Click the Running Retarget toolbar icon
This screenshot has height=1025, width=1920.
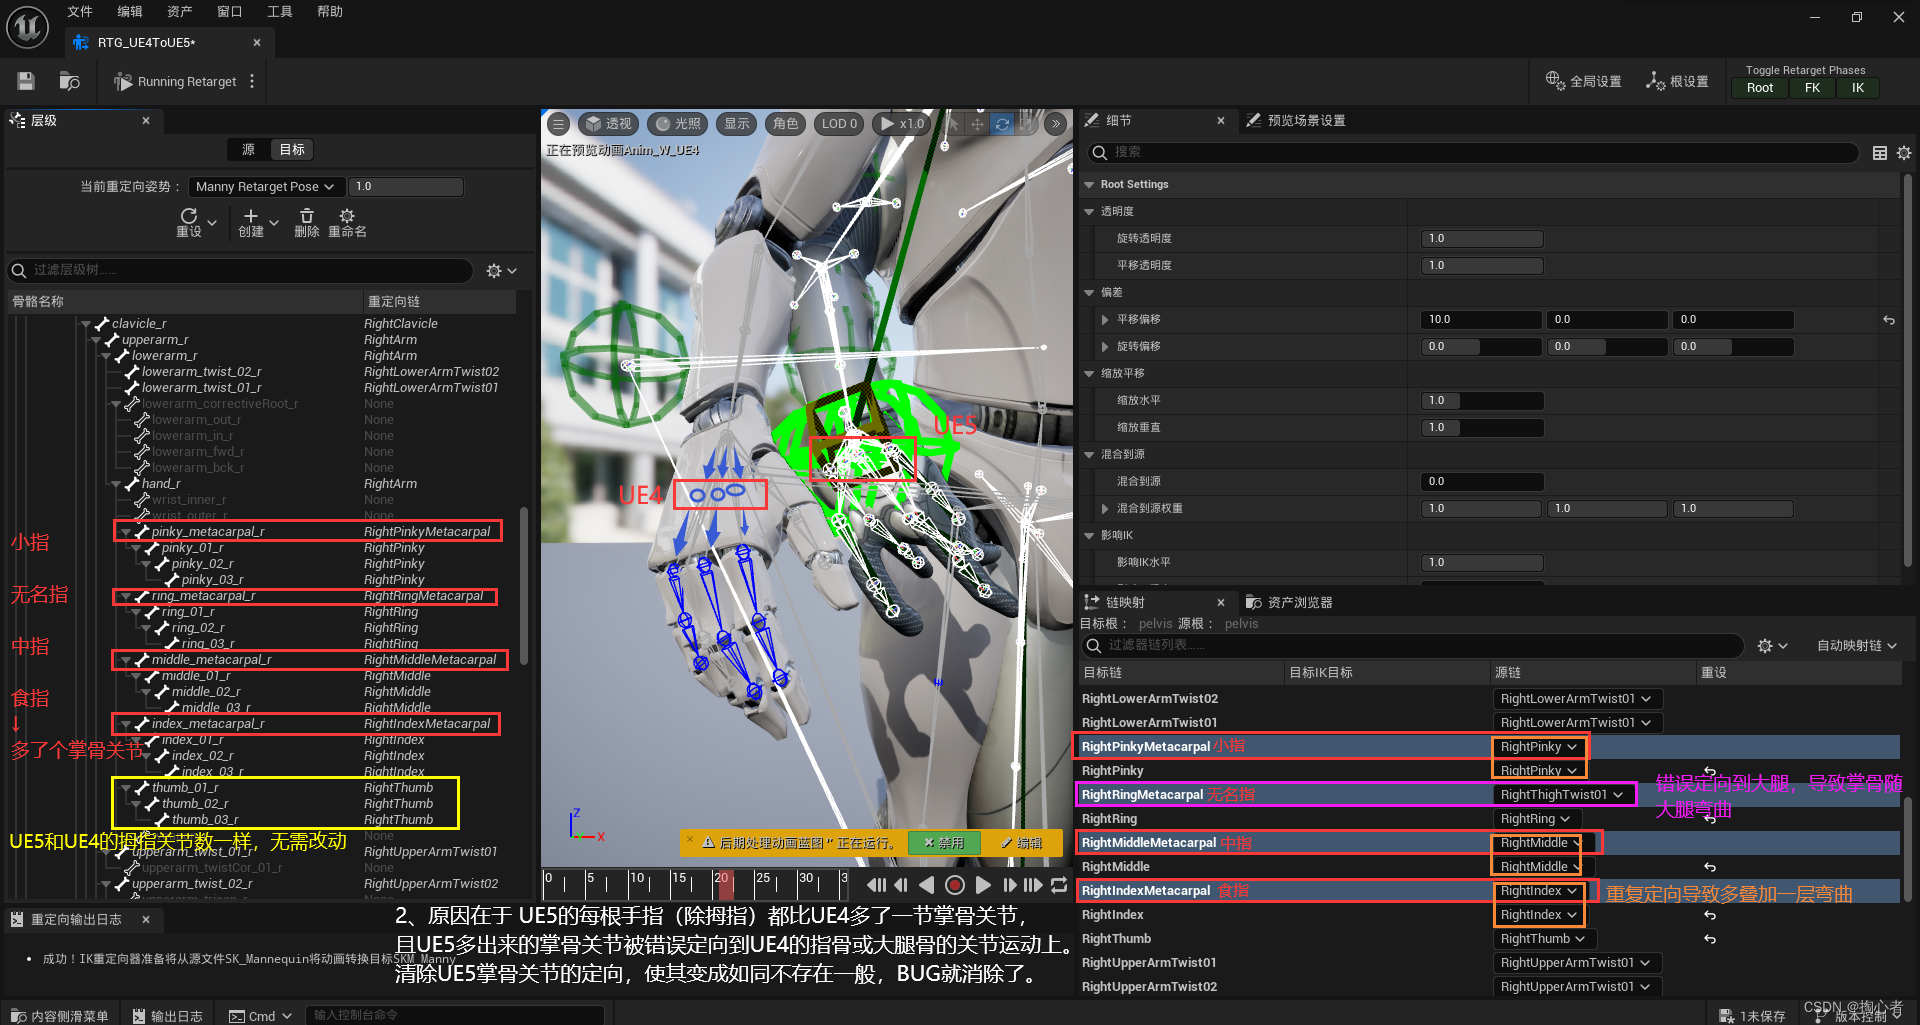(122, 81)
